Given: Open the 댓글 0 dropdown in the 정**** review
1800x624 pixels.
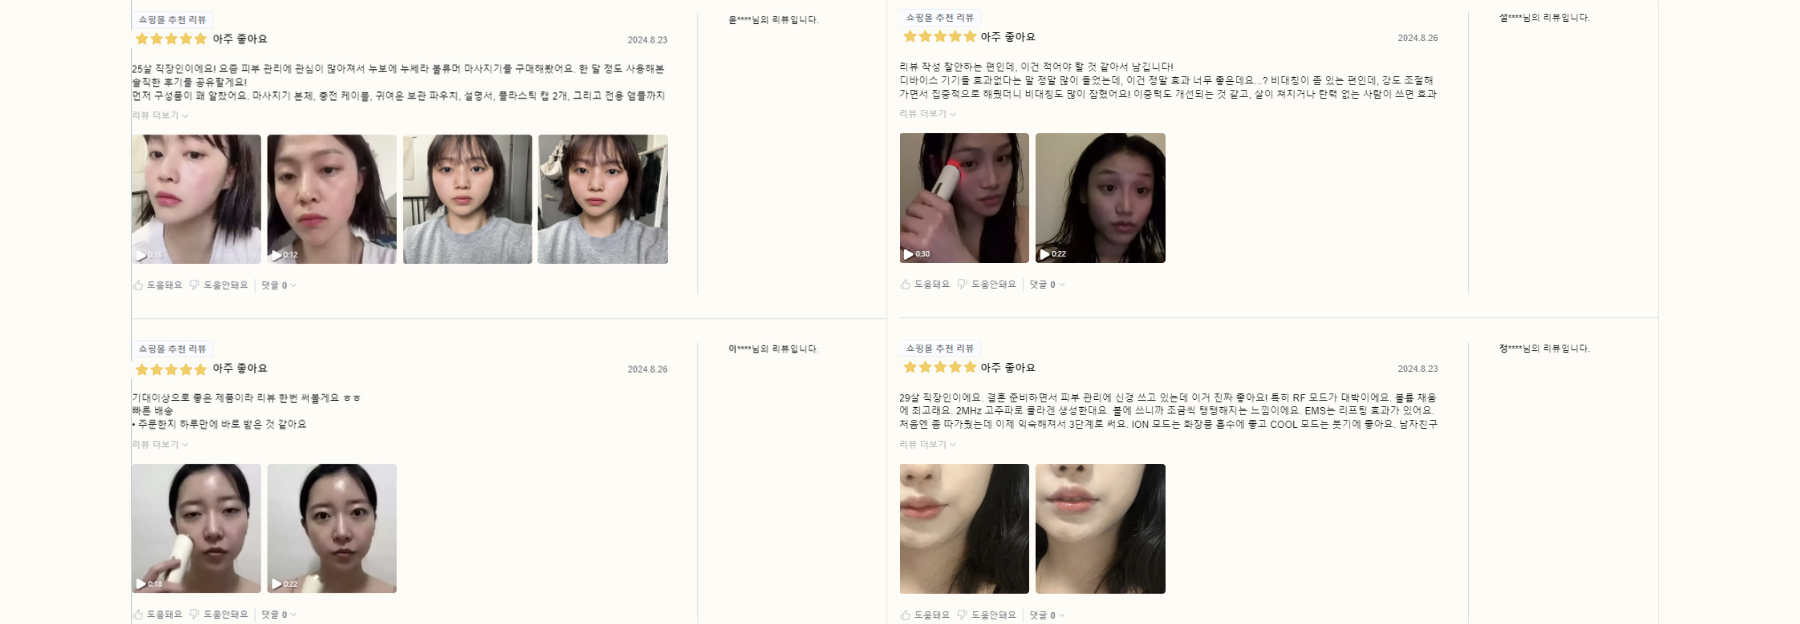Looking at the screenshot, I should tap(1047, 615).
